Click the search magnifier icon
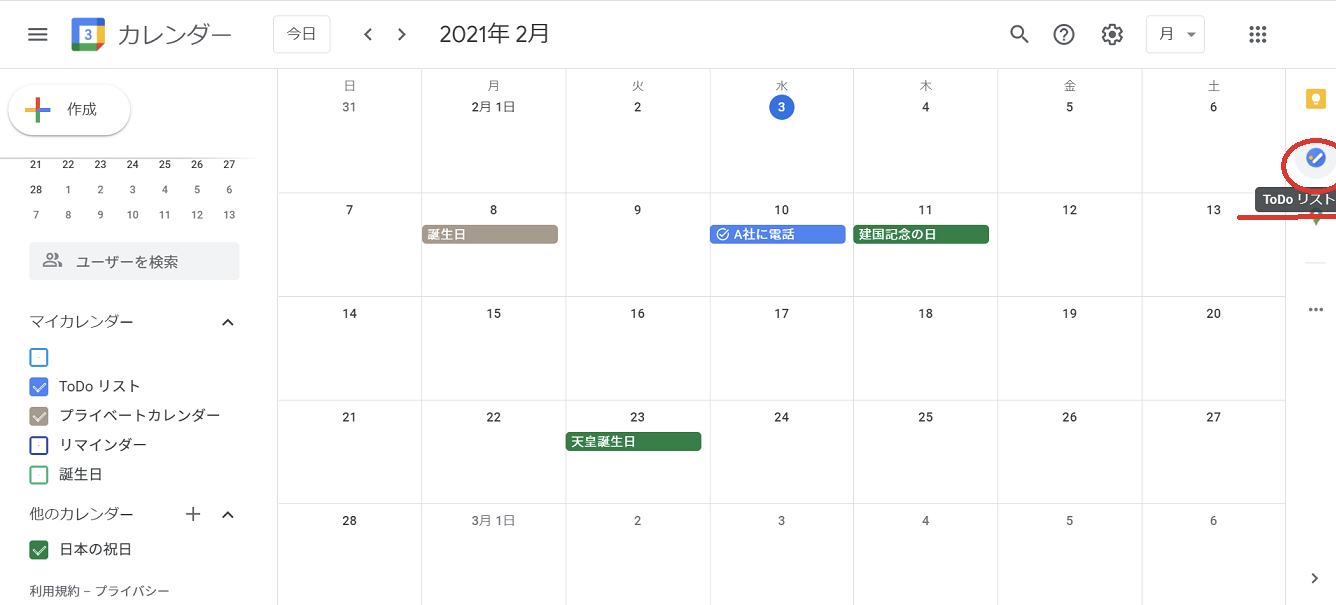The width and height of the screenshot is (1336, 605). [x=1019, y=34]
